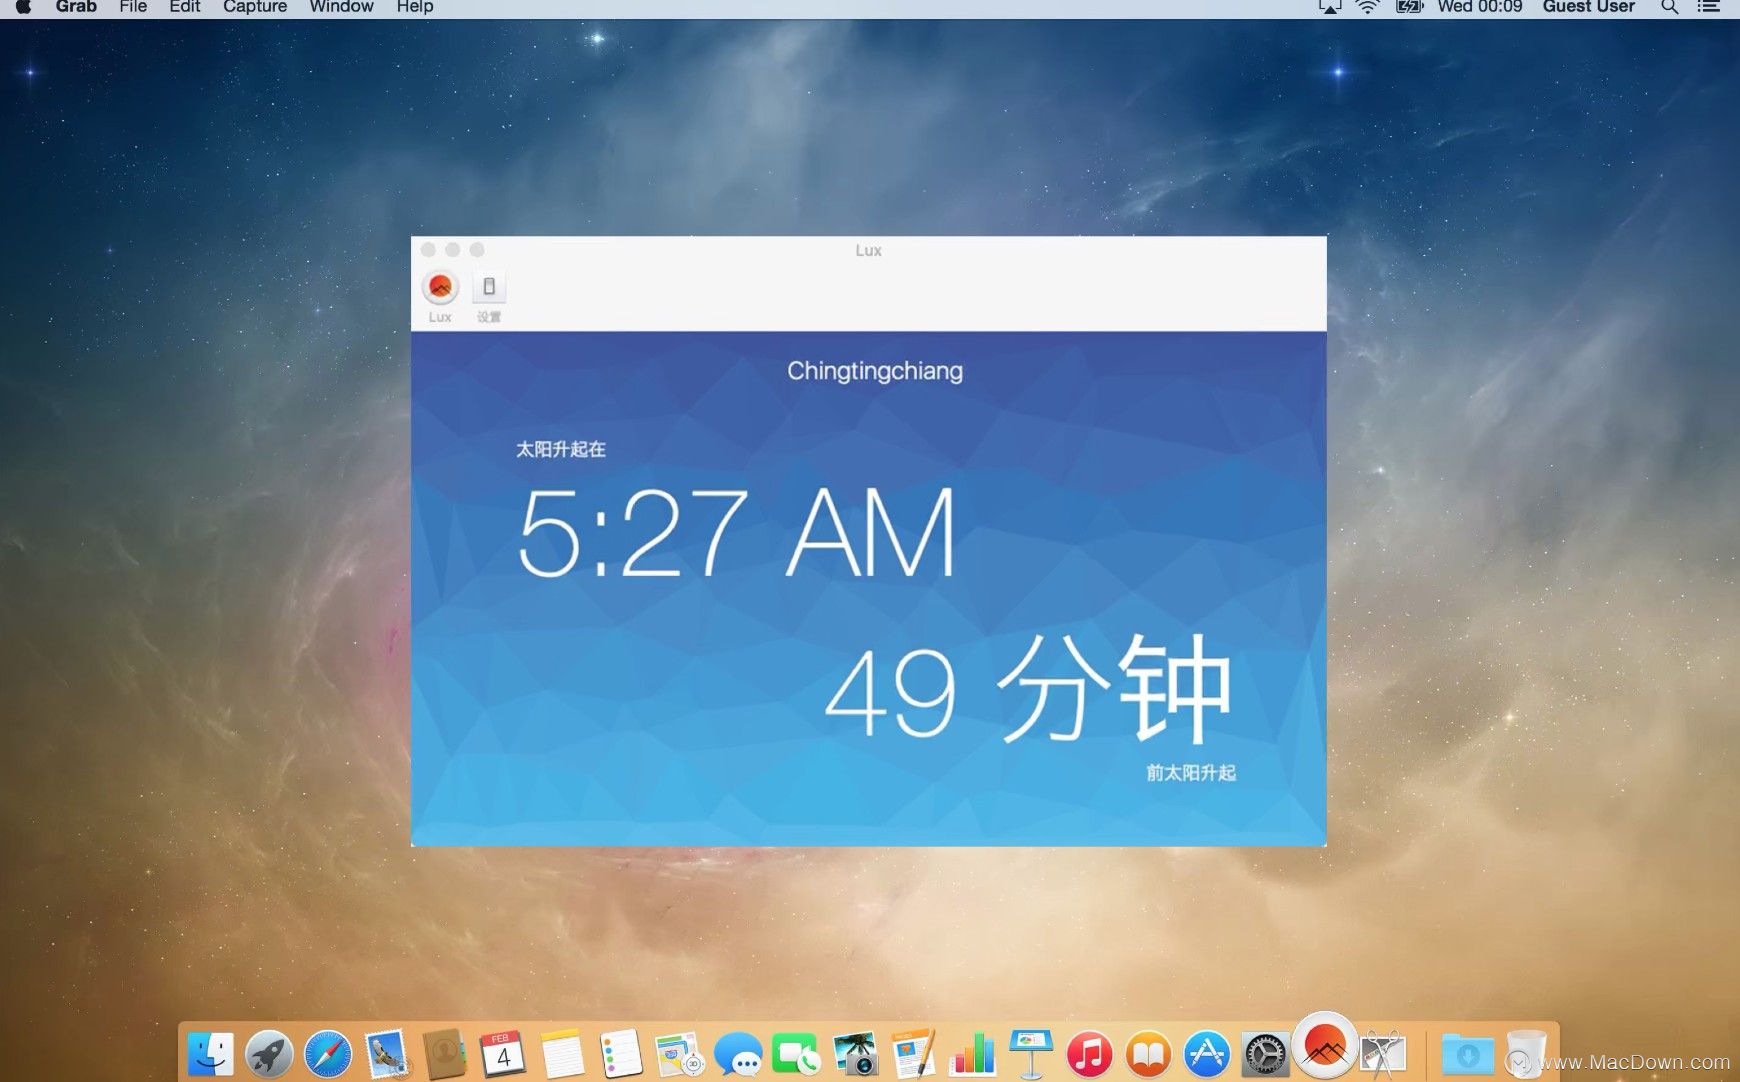Open iTunes music note icon

tap(1090, 1054)
